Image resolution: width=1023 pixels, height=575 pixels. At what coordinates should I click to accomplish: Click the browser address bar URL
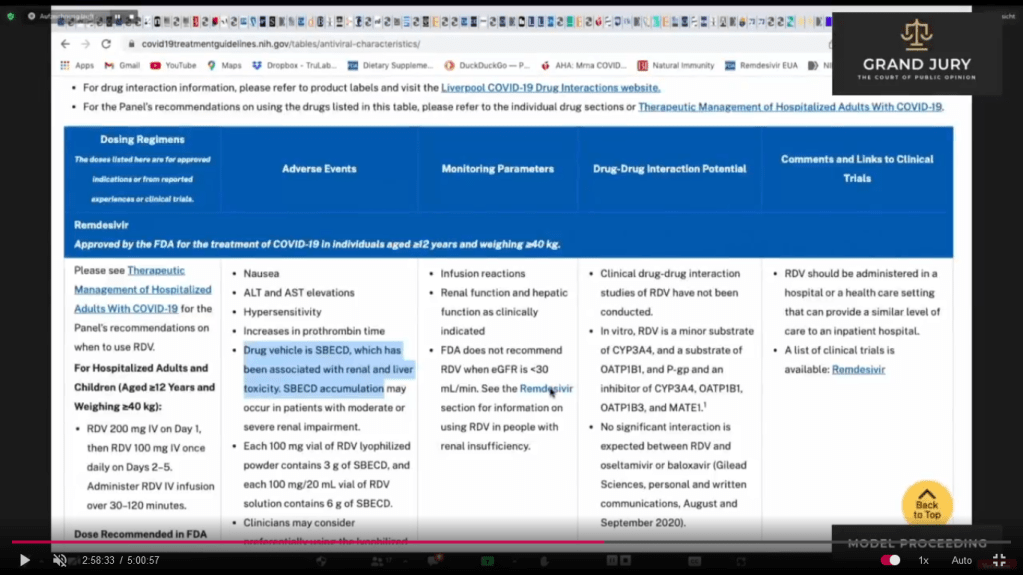280,44
